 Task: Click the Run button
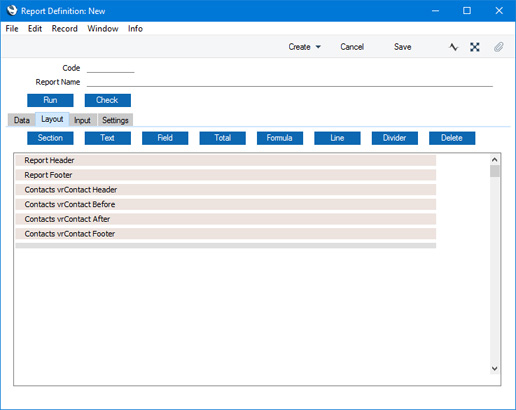tap(50, 100)
